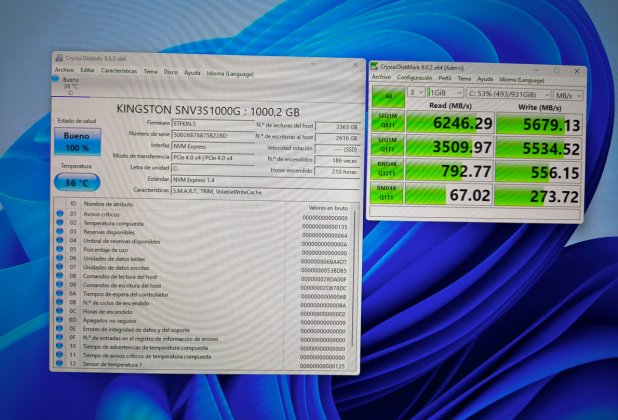Image resolution: width=618 pixels, height=420 pixels.
Task: Select row Comandos de lectura del host
Action: tap(202, 277)
